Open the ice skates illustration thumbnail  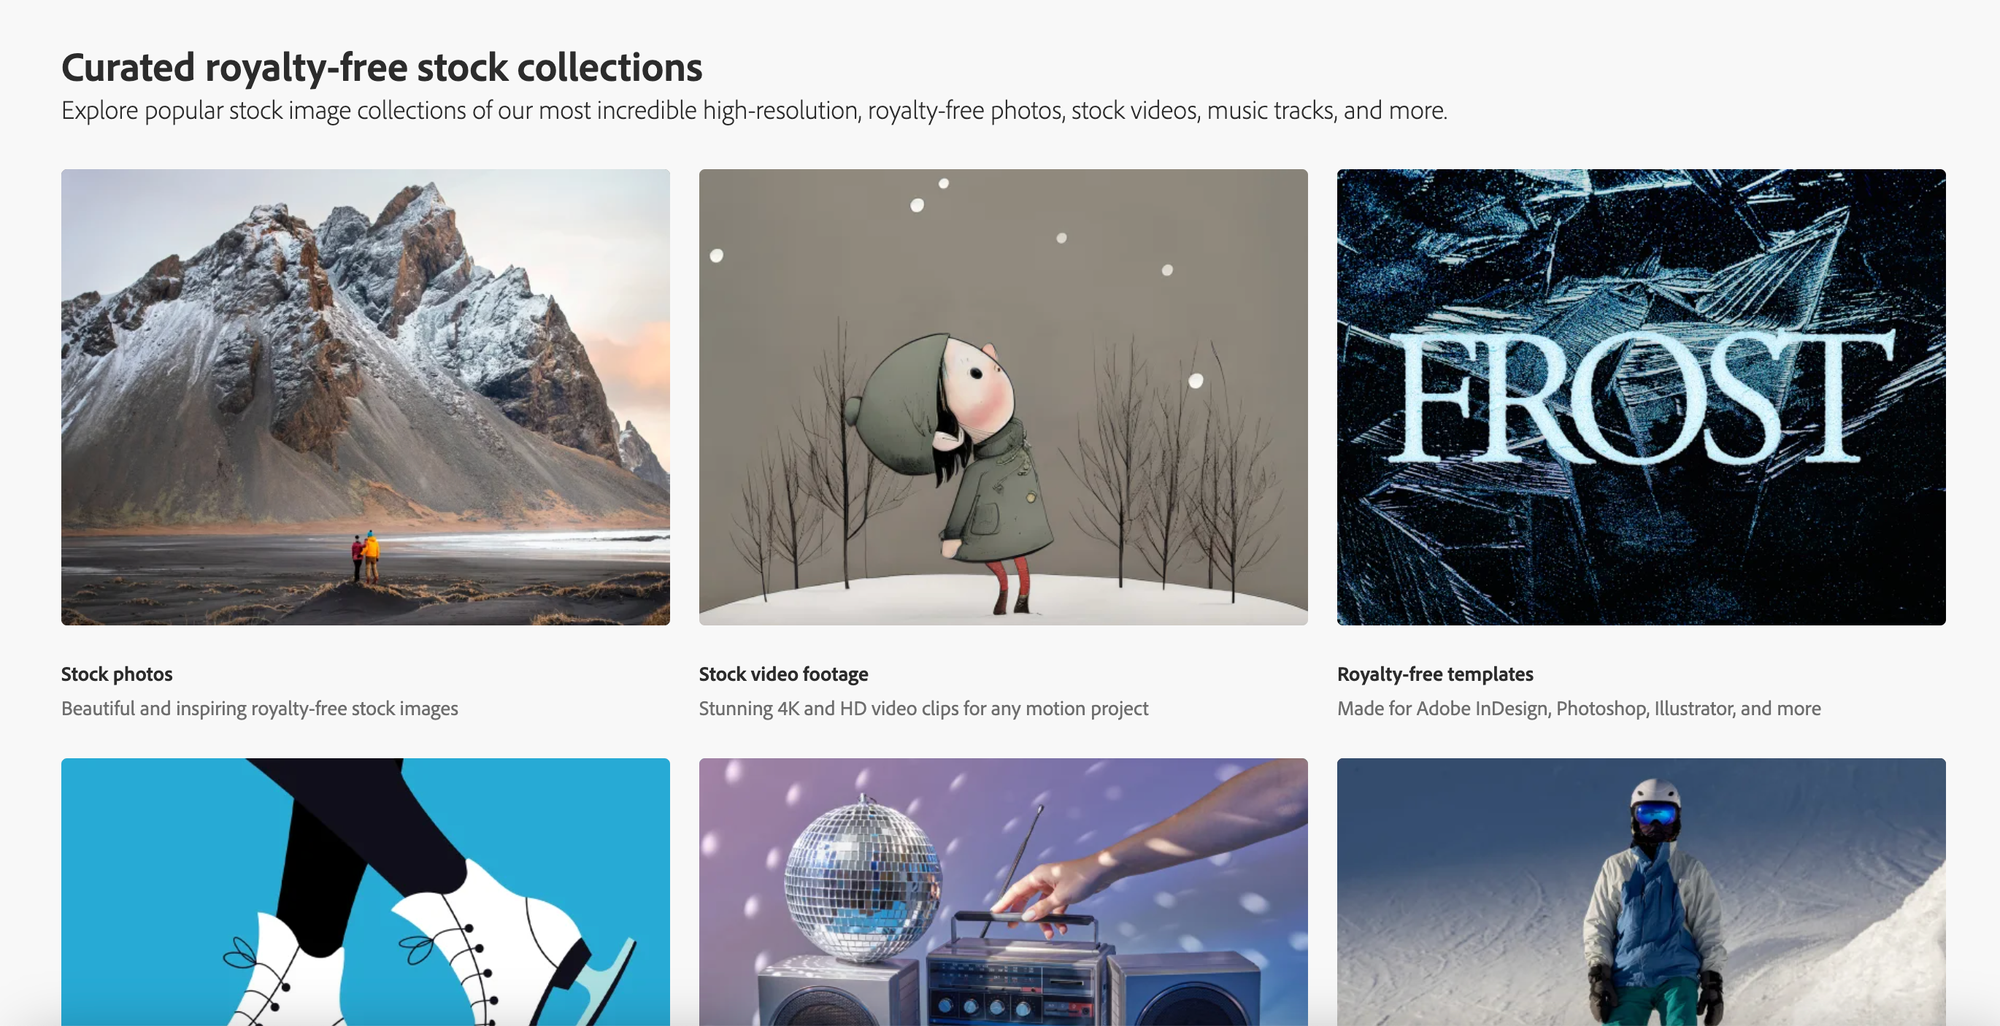click(x=365, y=892)
